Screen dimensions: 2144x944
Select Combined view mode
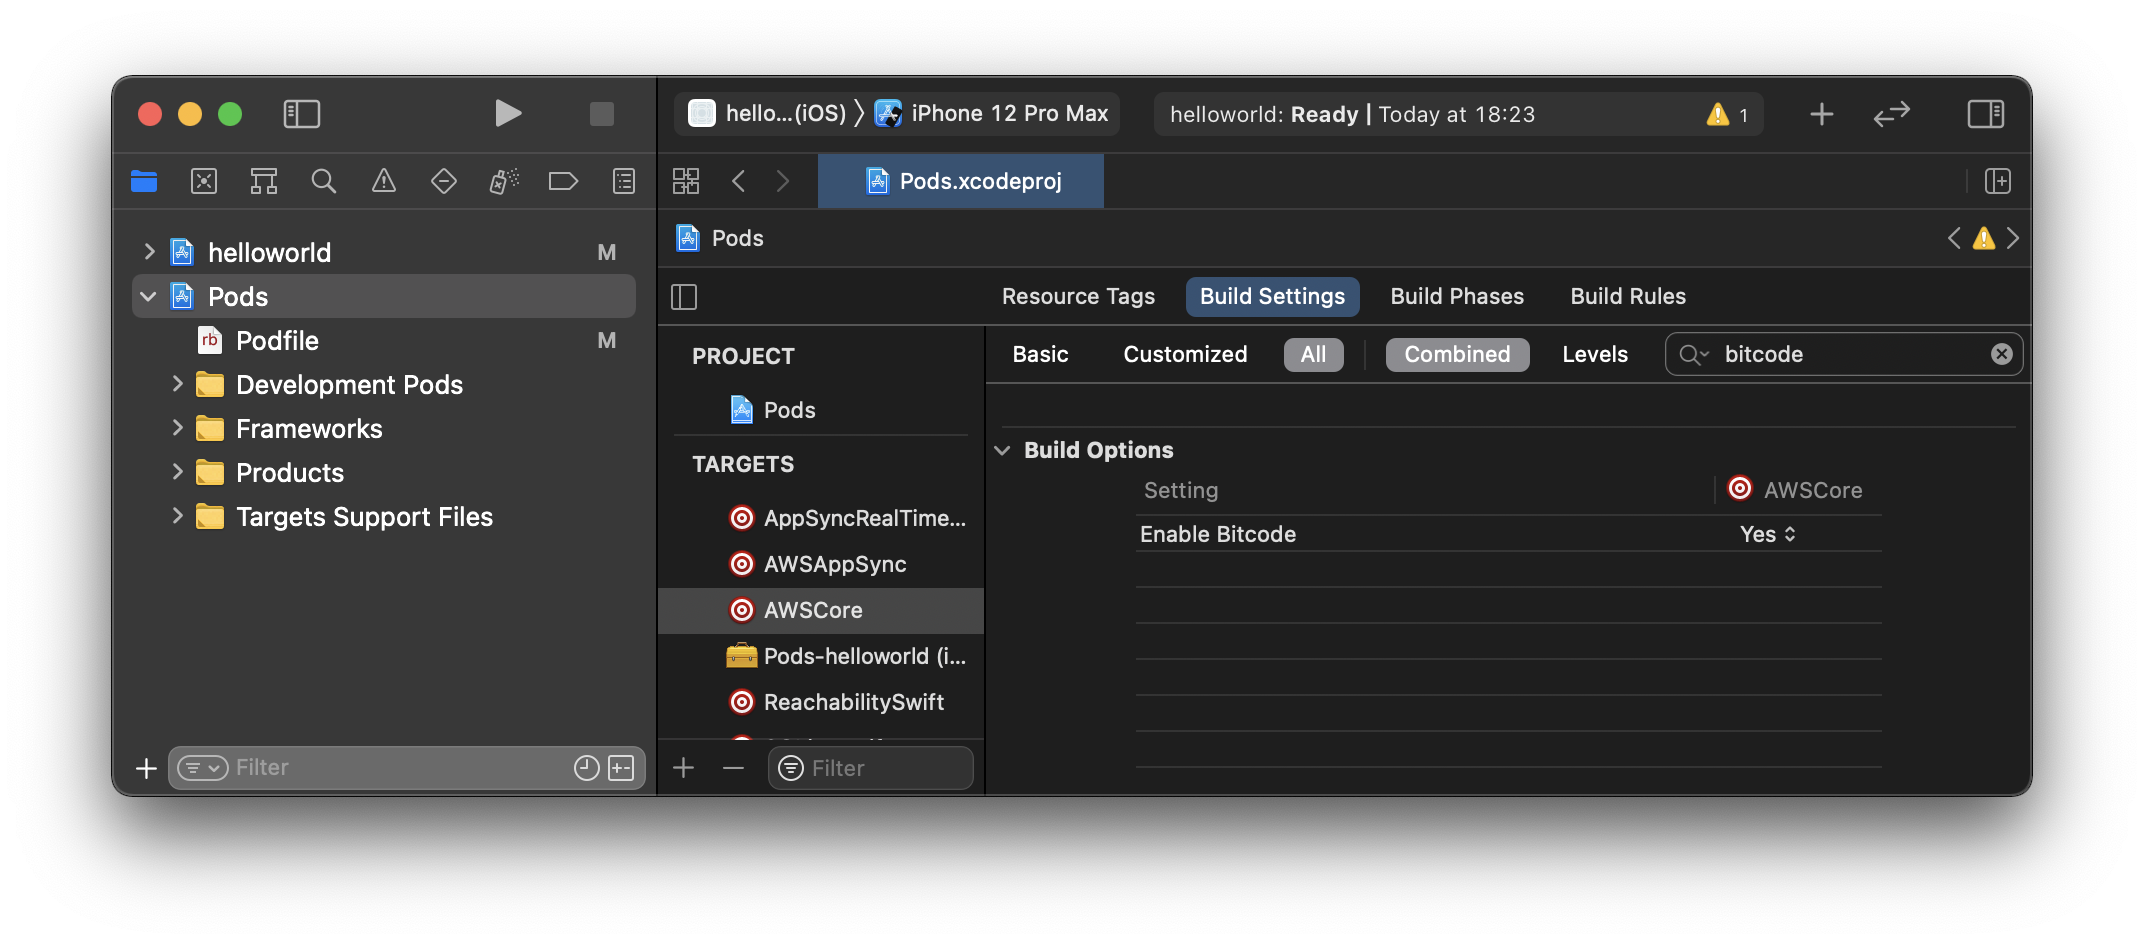[x=1457, y=355]
